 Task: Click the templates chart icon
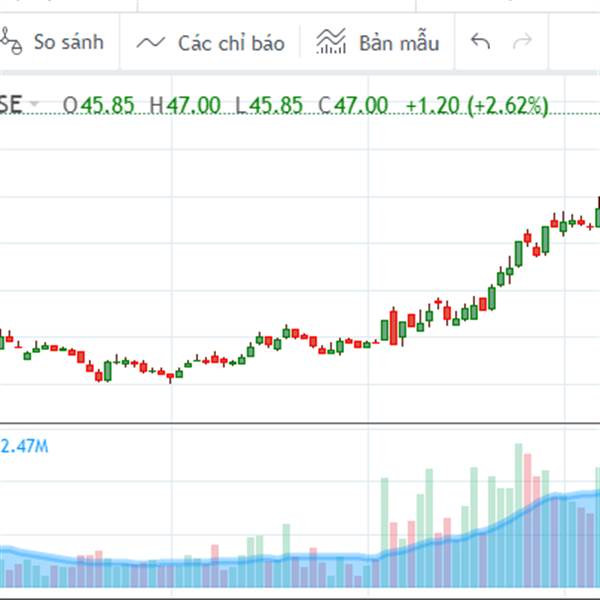pos(331,41)
